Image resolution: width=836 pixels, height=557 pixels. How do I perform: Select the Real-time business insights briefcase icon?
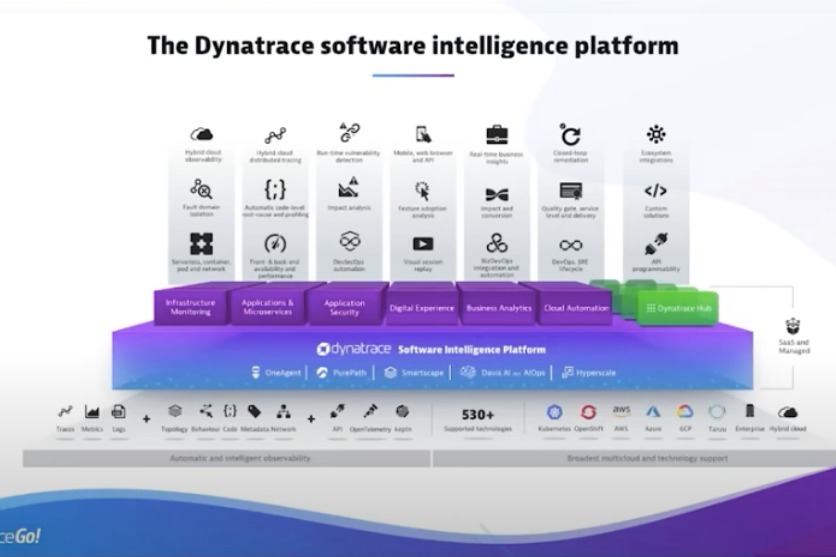[497, 135]
